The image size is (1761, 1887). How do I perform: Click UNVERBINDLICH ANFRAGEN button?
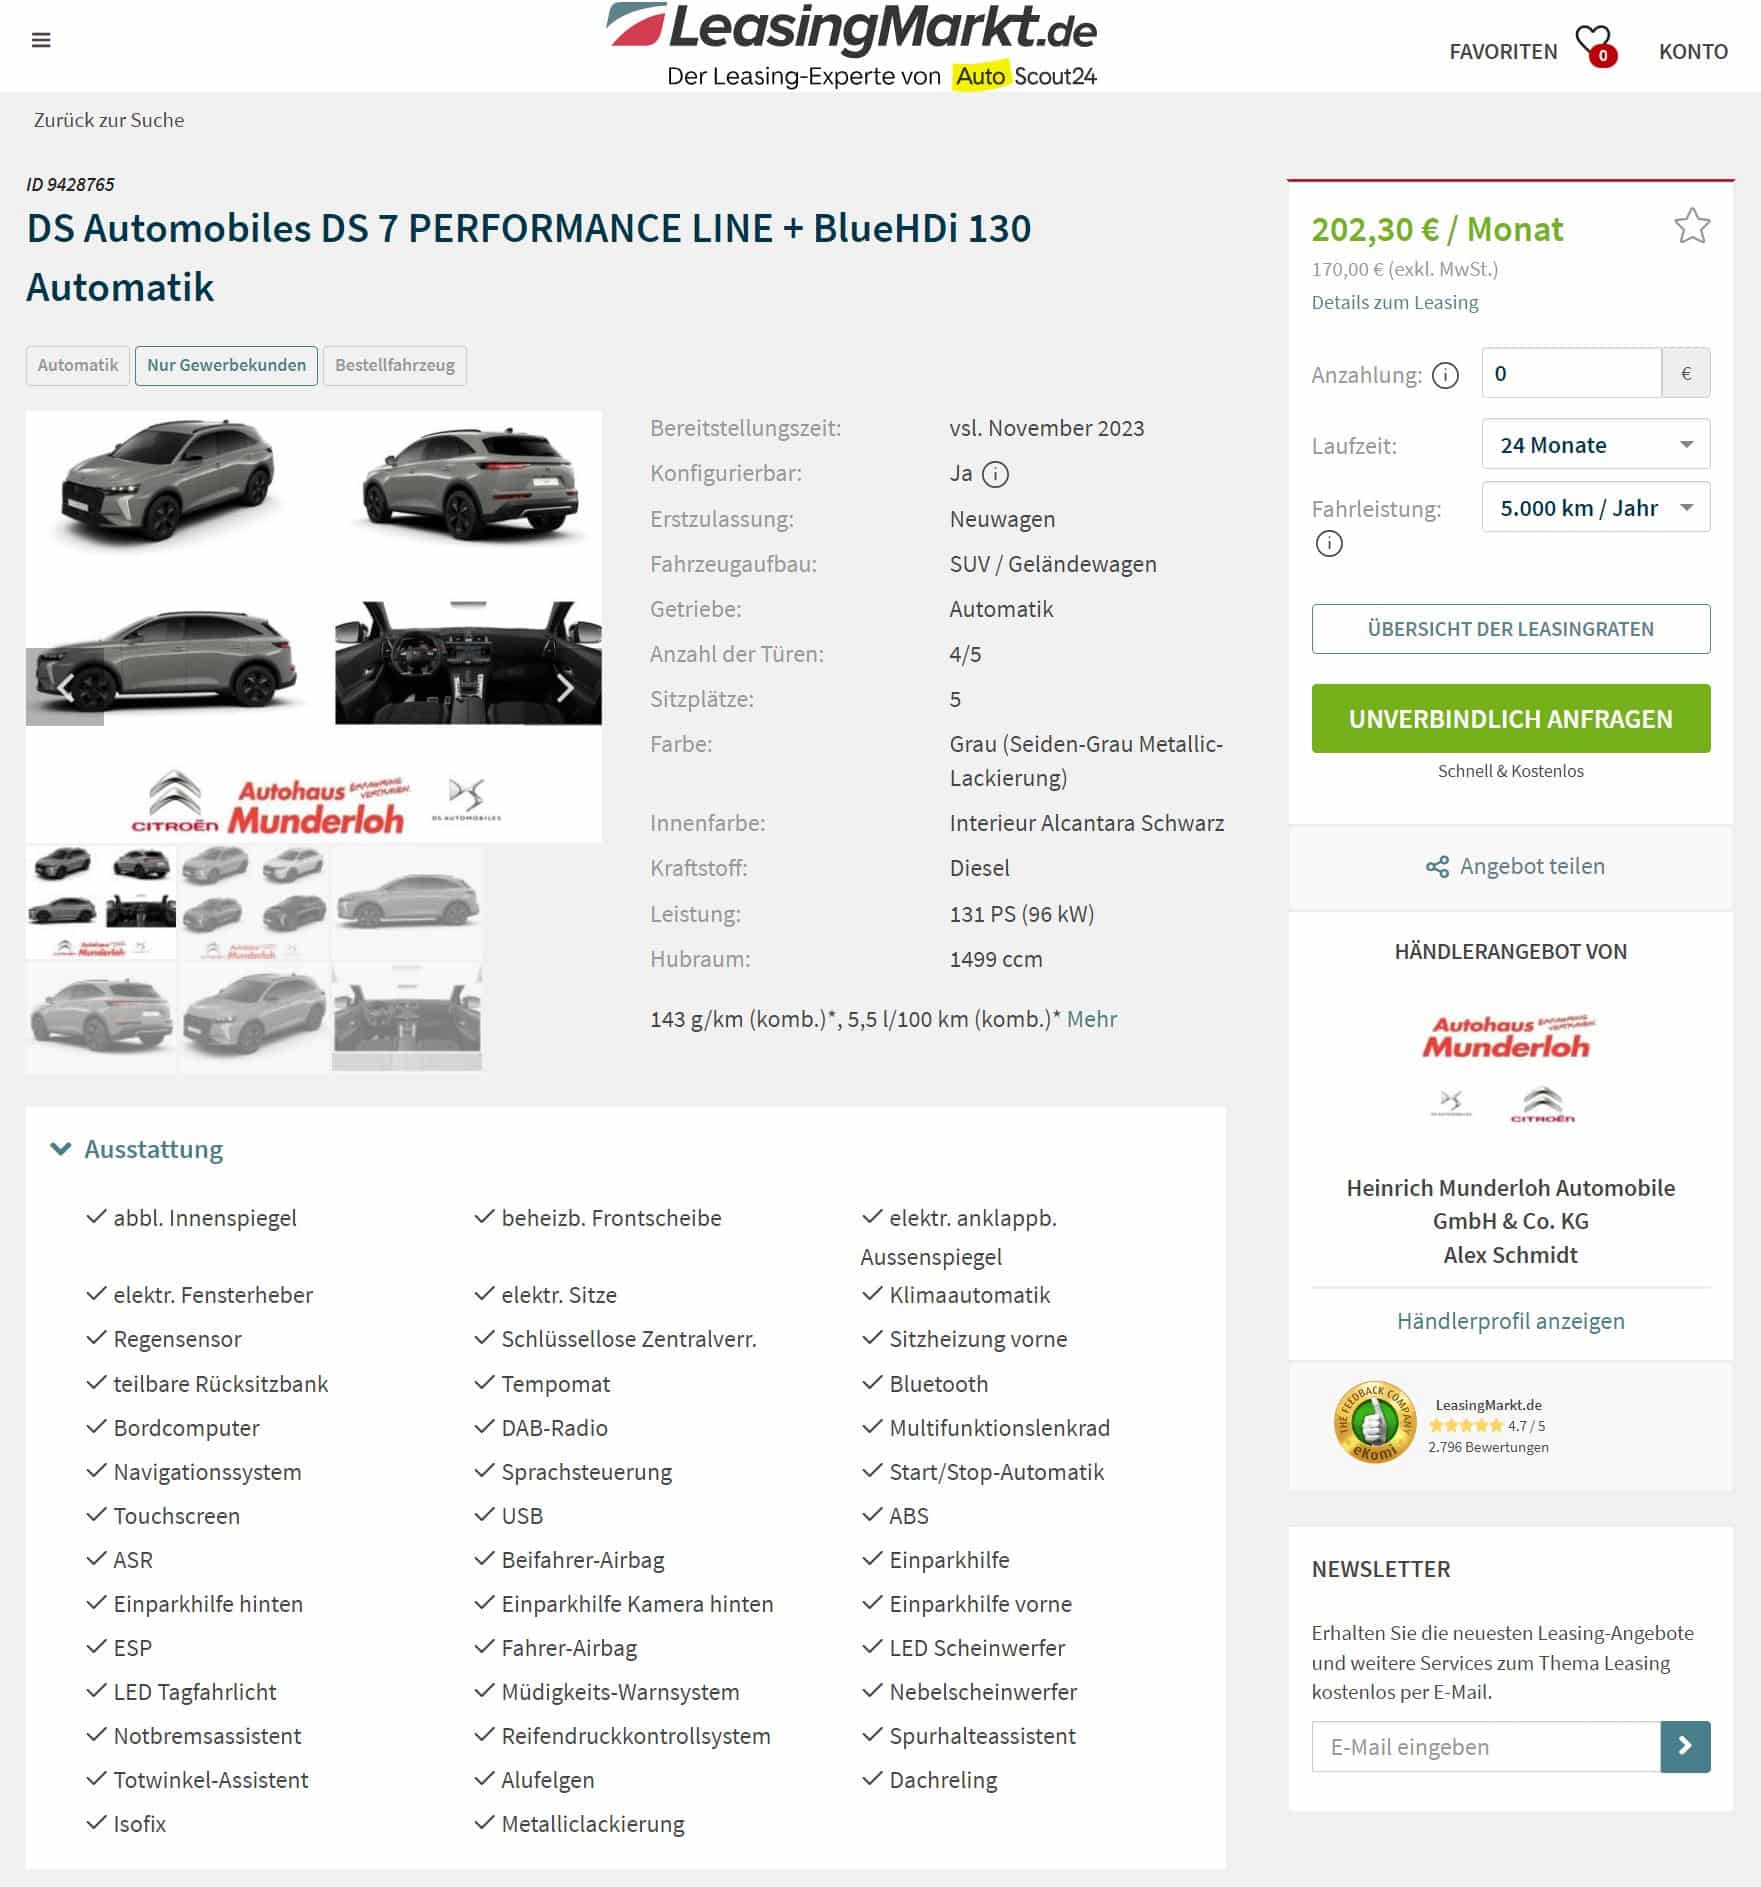tap(1510, 718)
